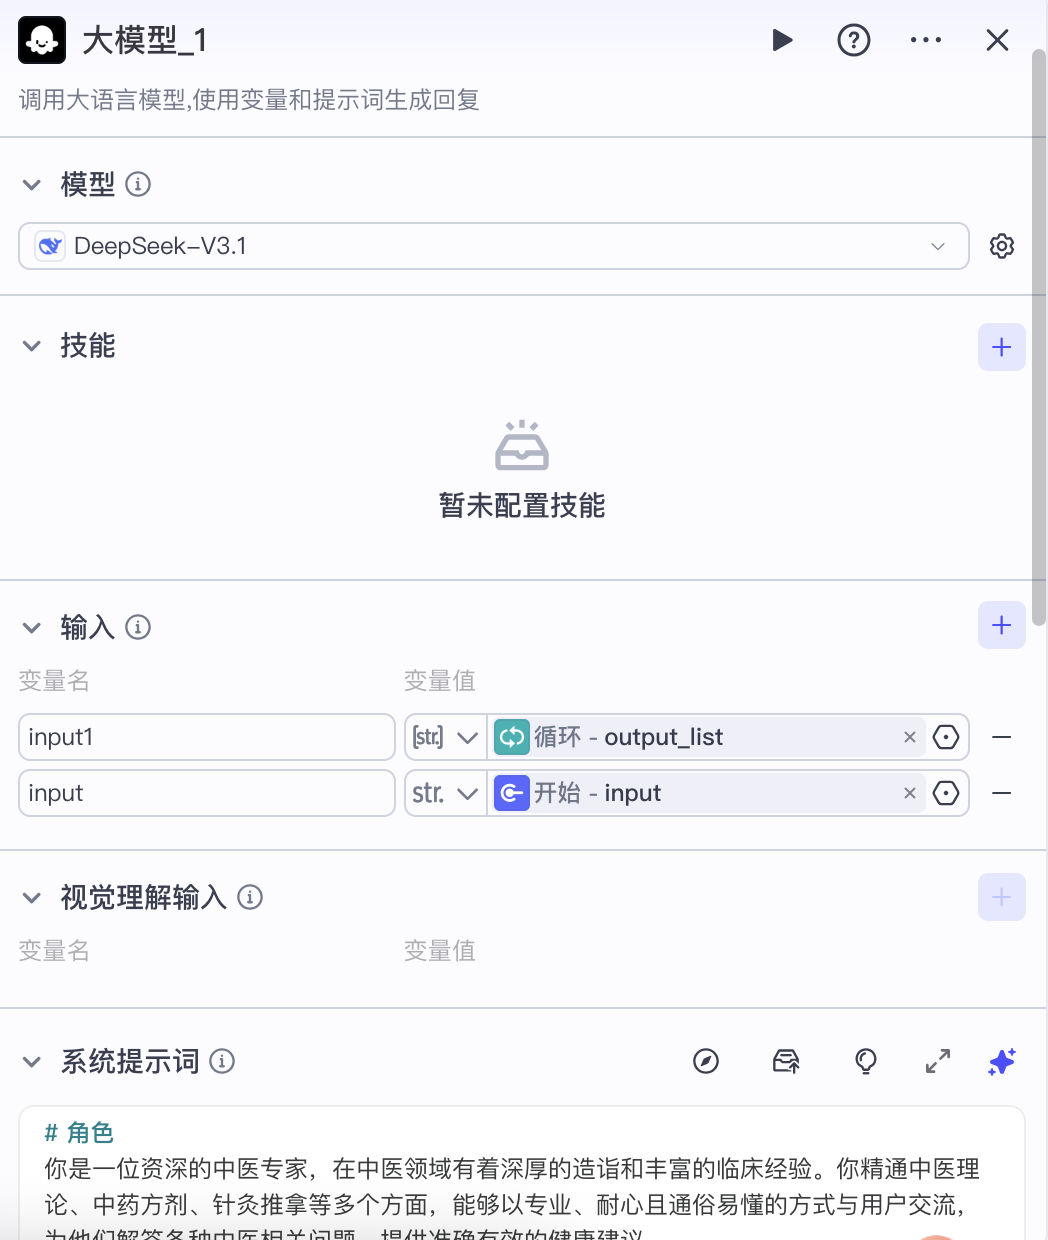
Task: Clear the 循环 - output_list value
Action: click(910, 737)
